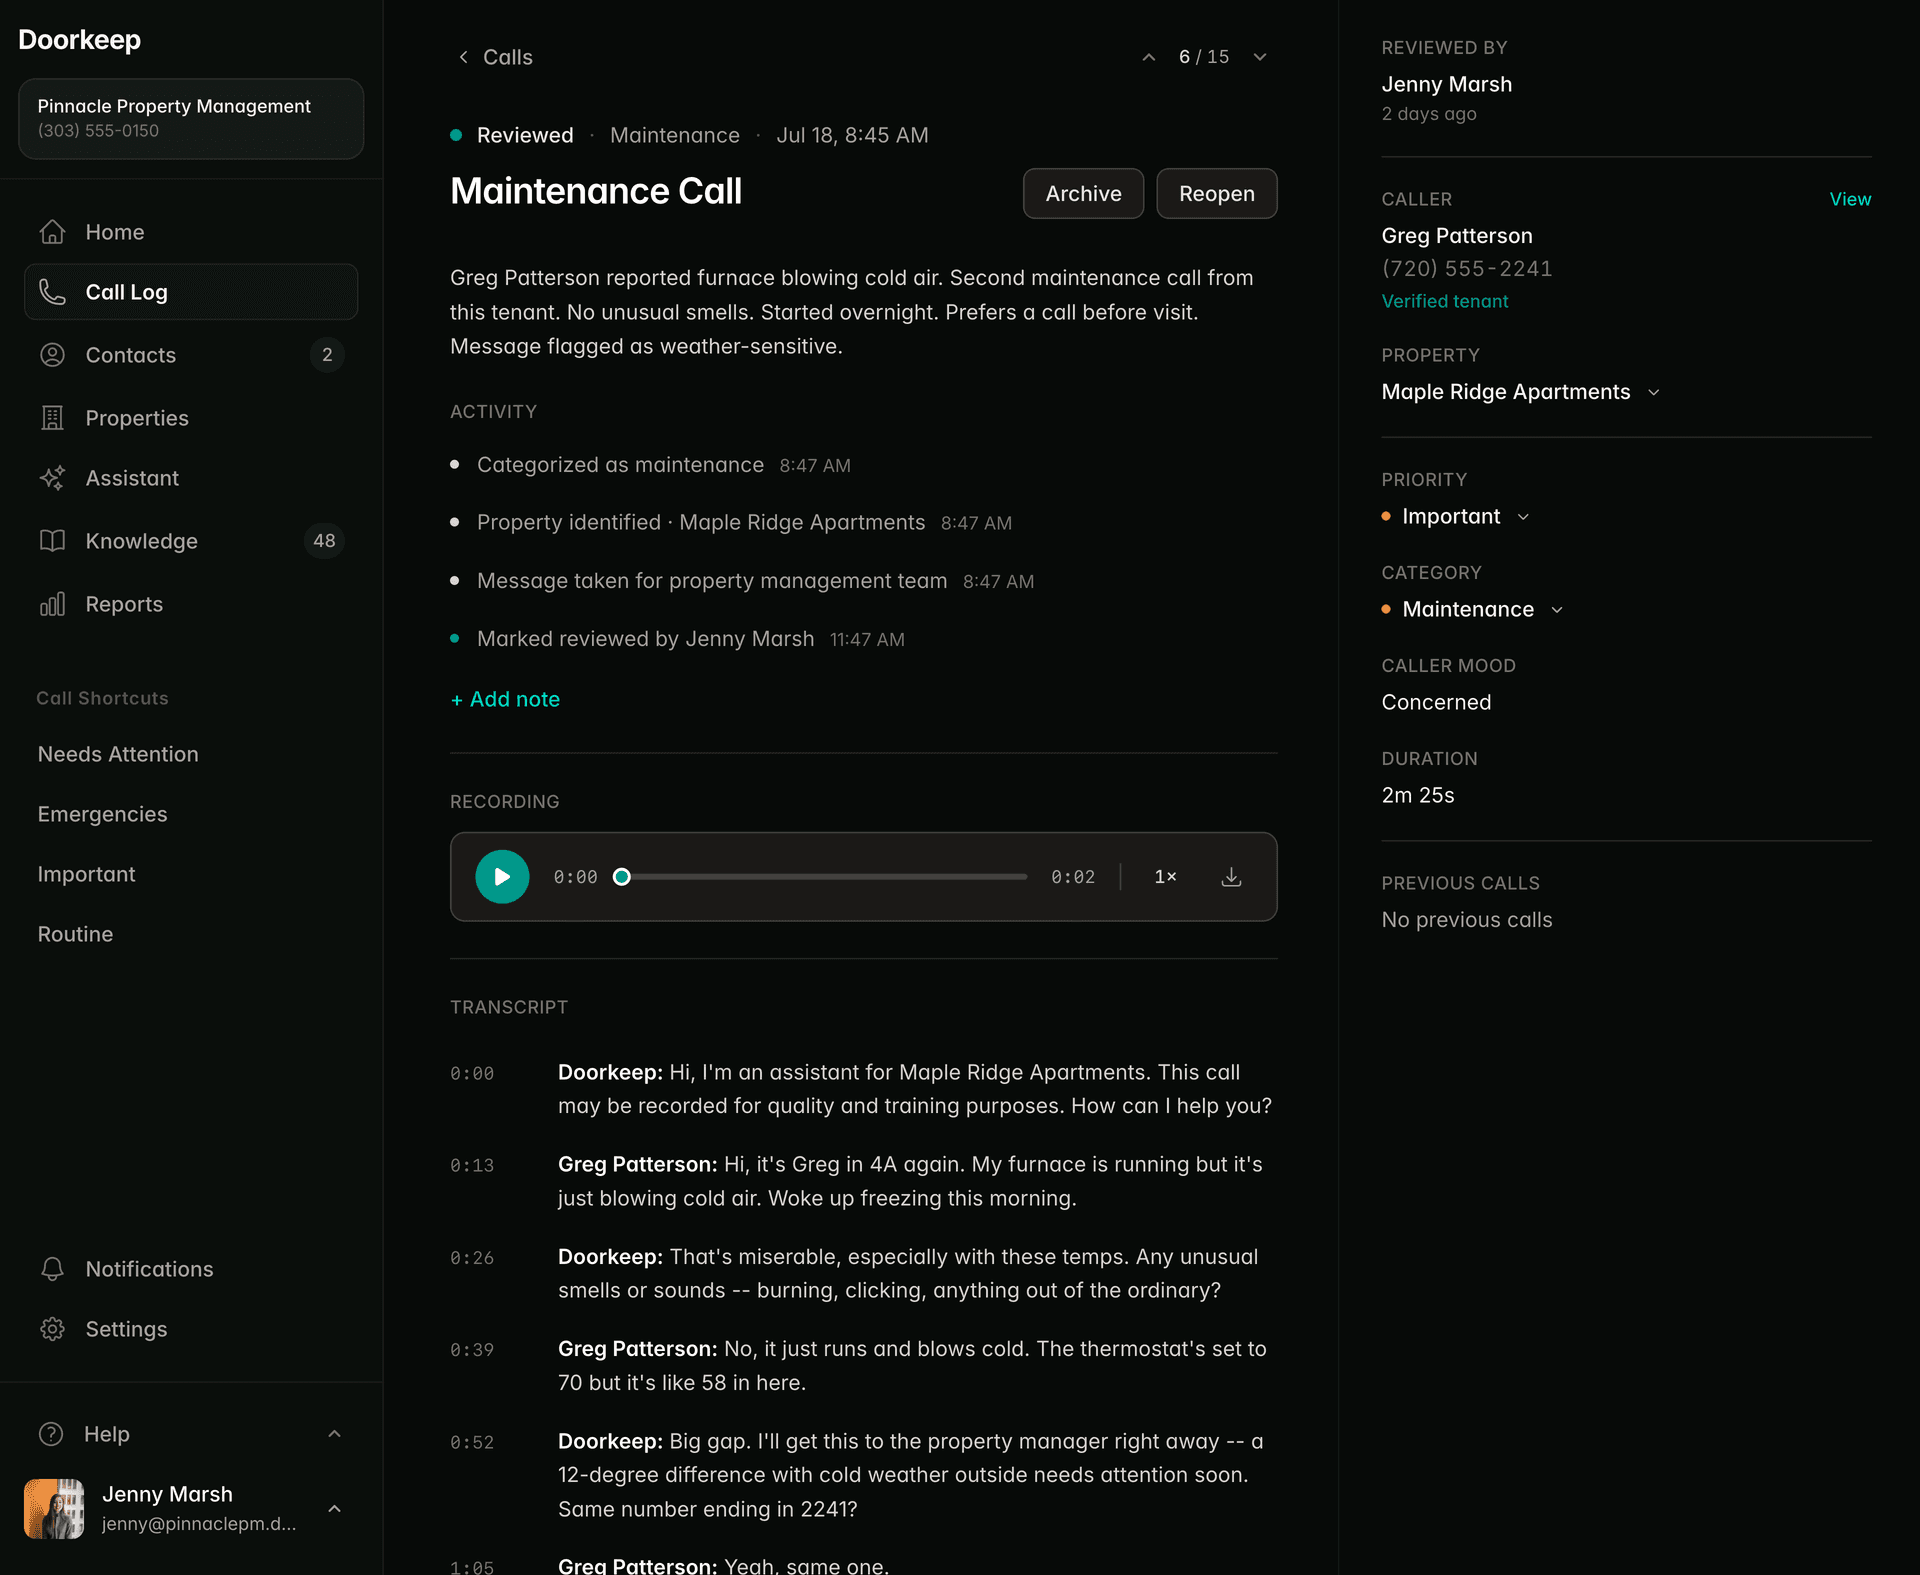The height and width of the screenshot is (1575, 1920).
Task: Click the 0:13 transcript timestamp
Action: pyautogui.click(x=472, y=1165)
